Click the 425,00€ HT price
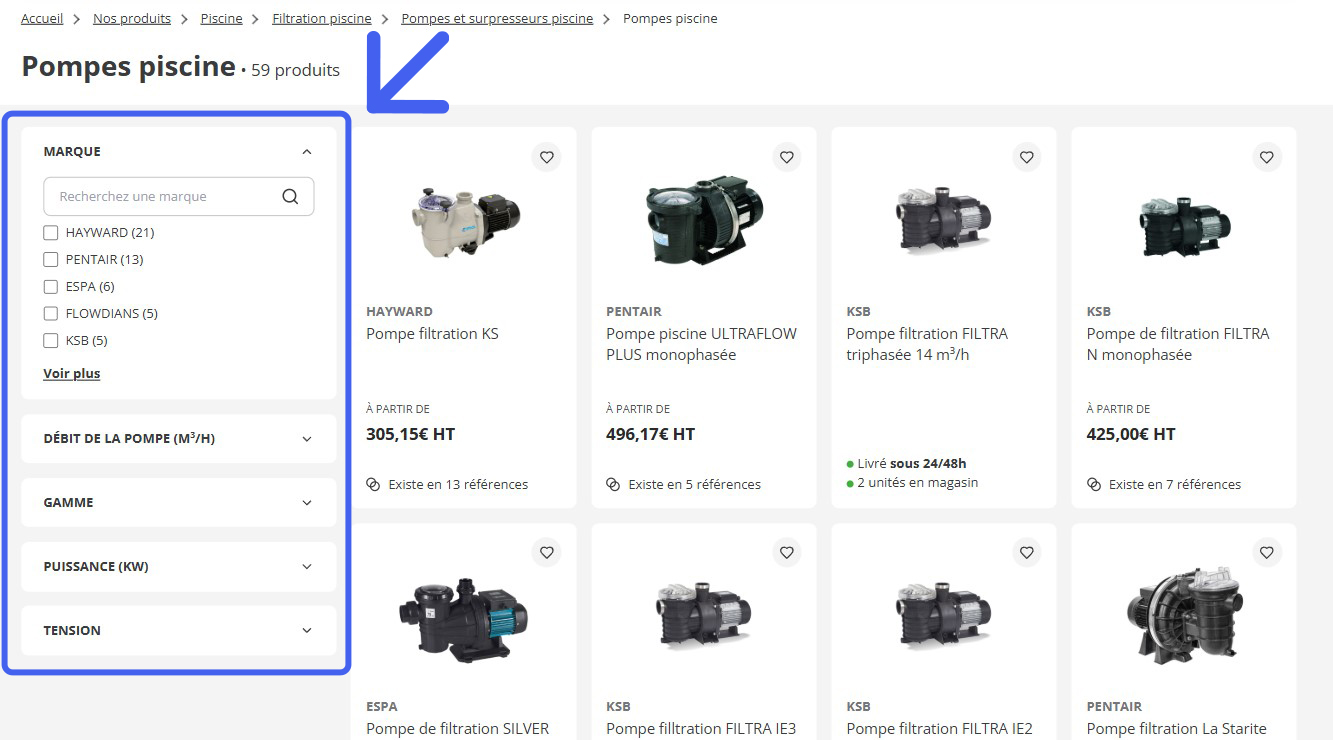 (1131, 434)
